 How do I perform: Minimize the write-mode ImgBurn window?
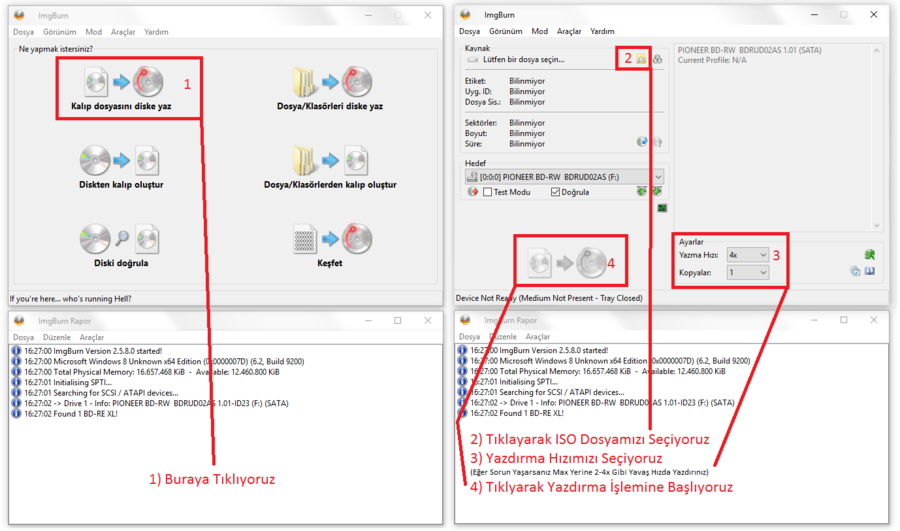(x=814, y=15)
